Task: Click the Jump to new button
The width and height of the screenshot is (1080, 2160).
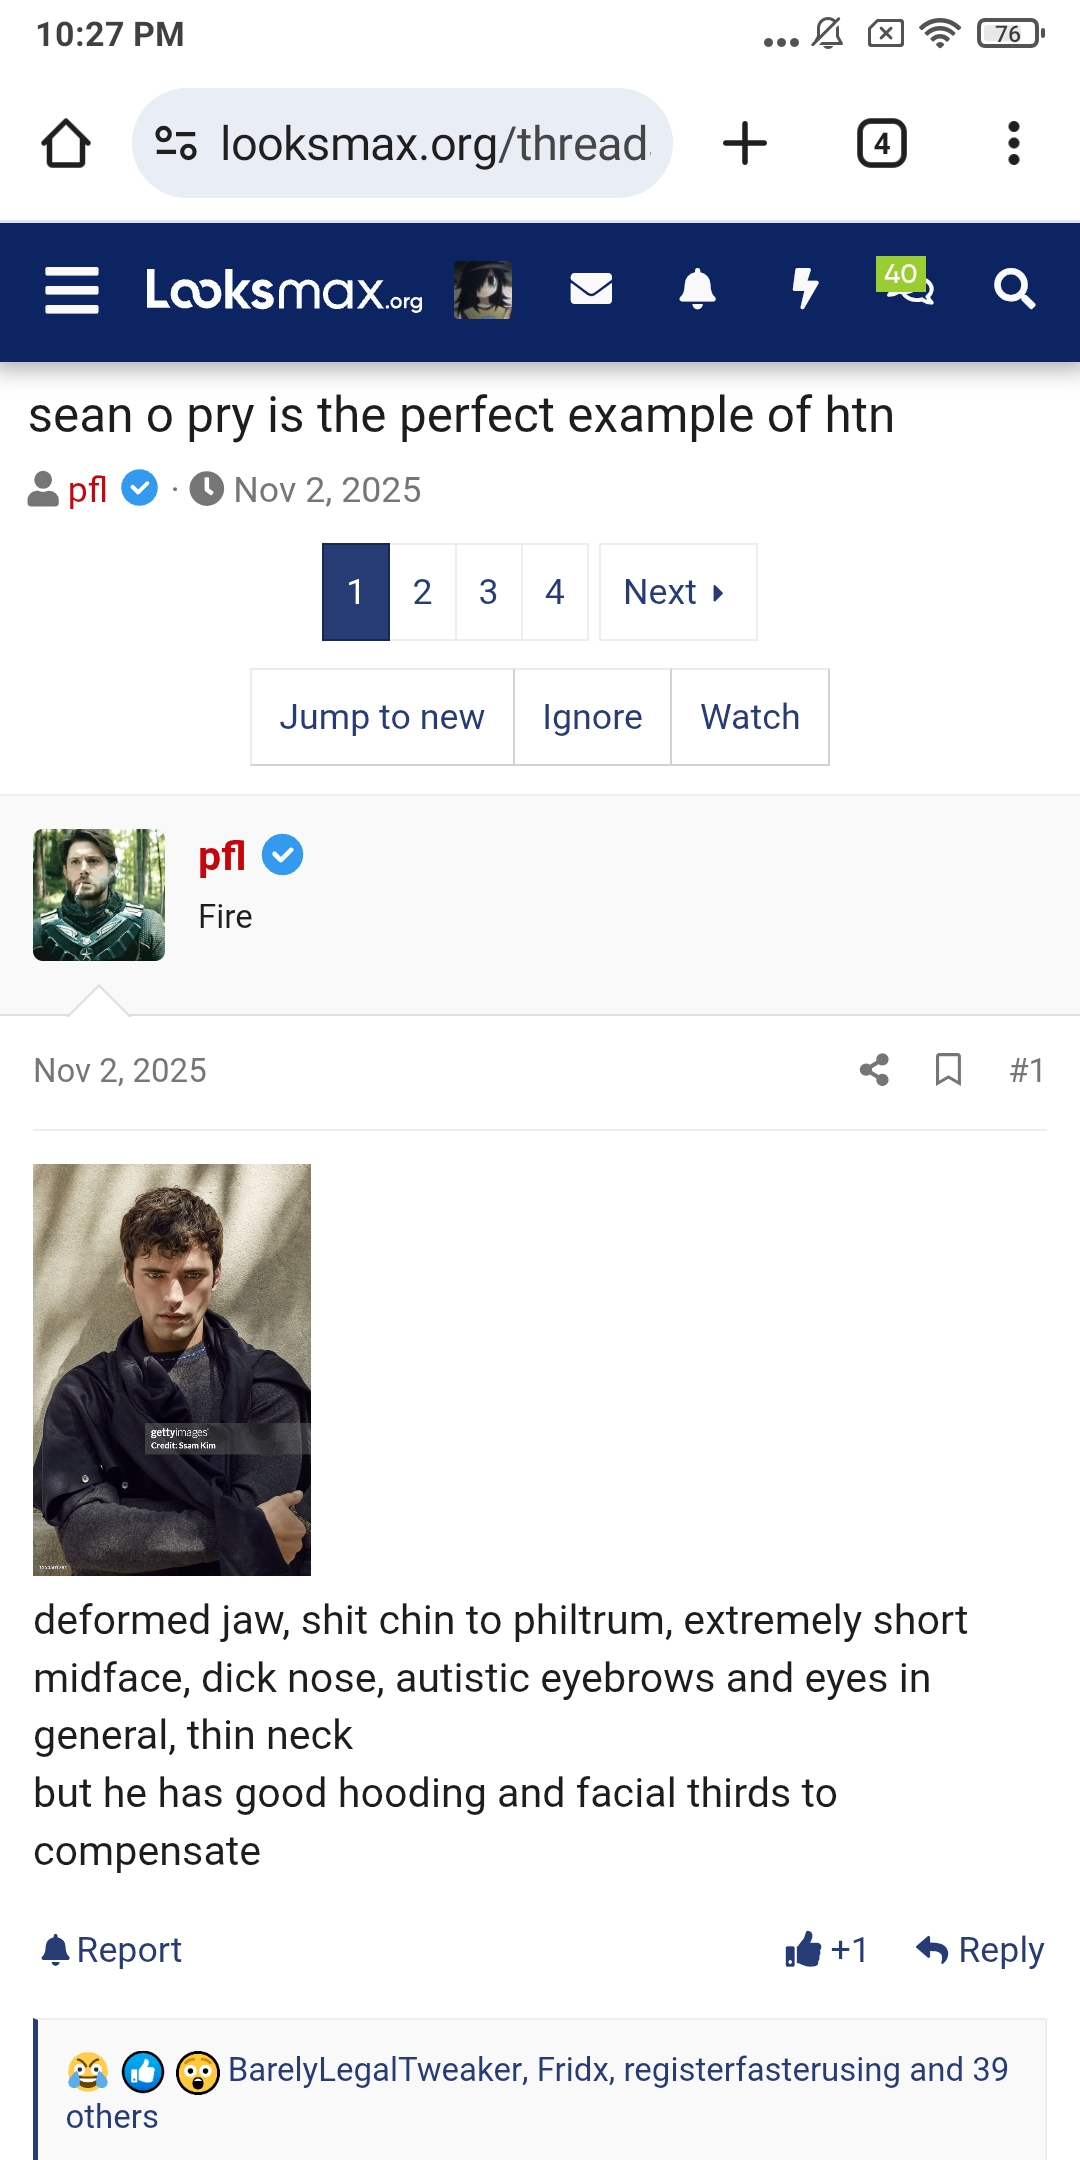Action: tap(382, 717)
